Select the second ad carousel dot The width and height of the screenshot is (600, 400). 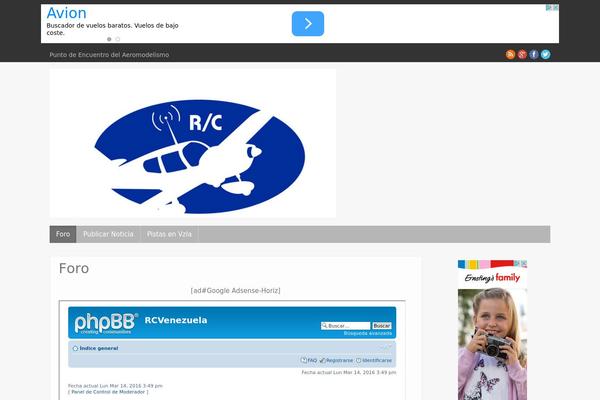[x=118, y=39]
